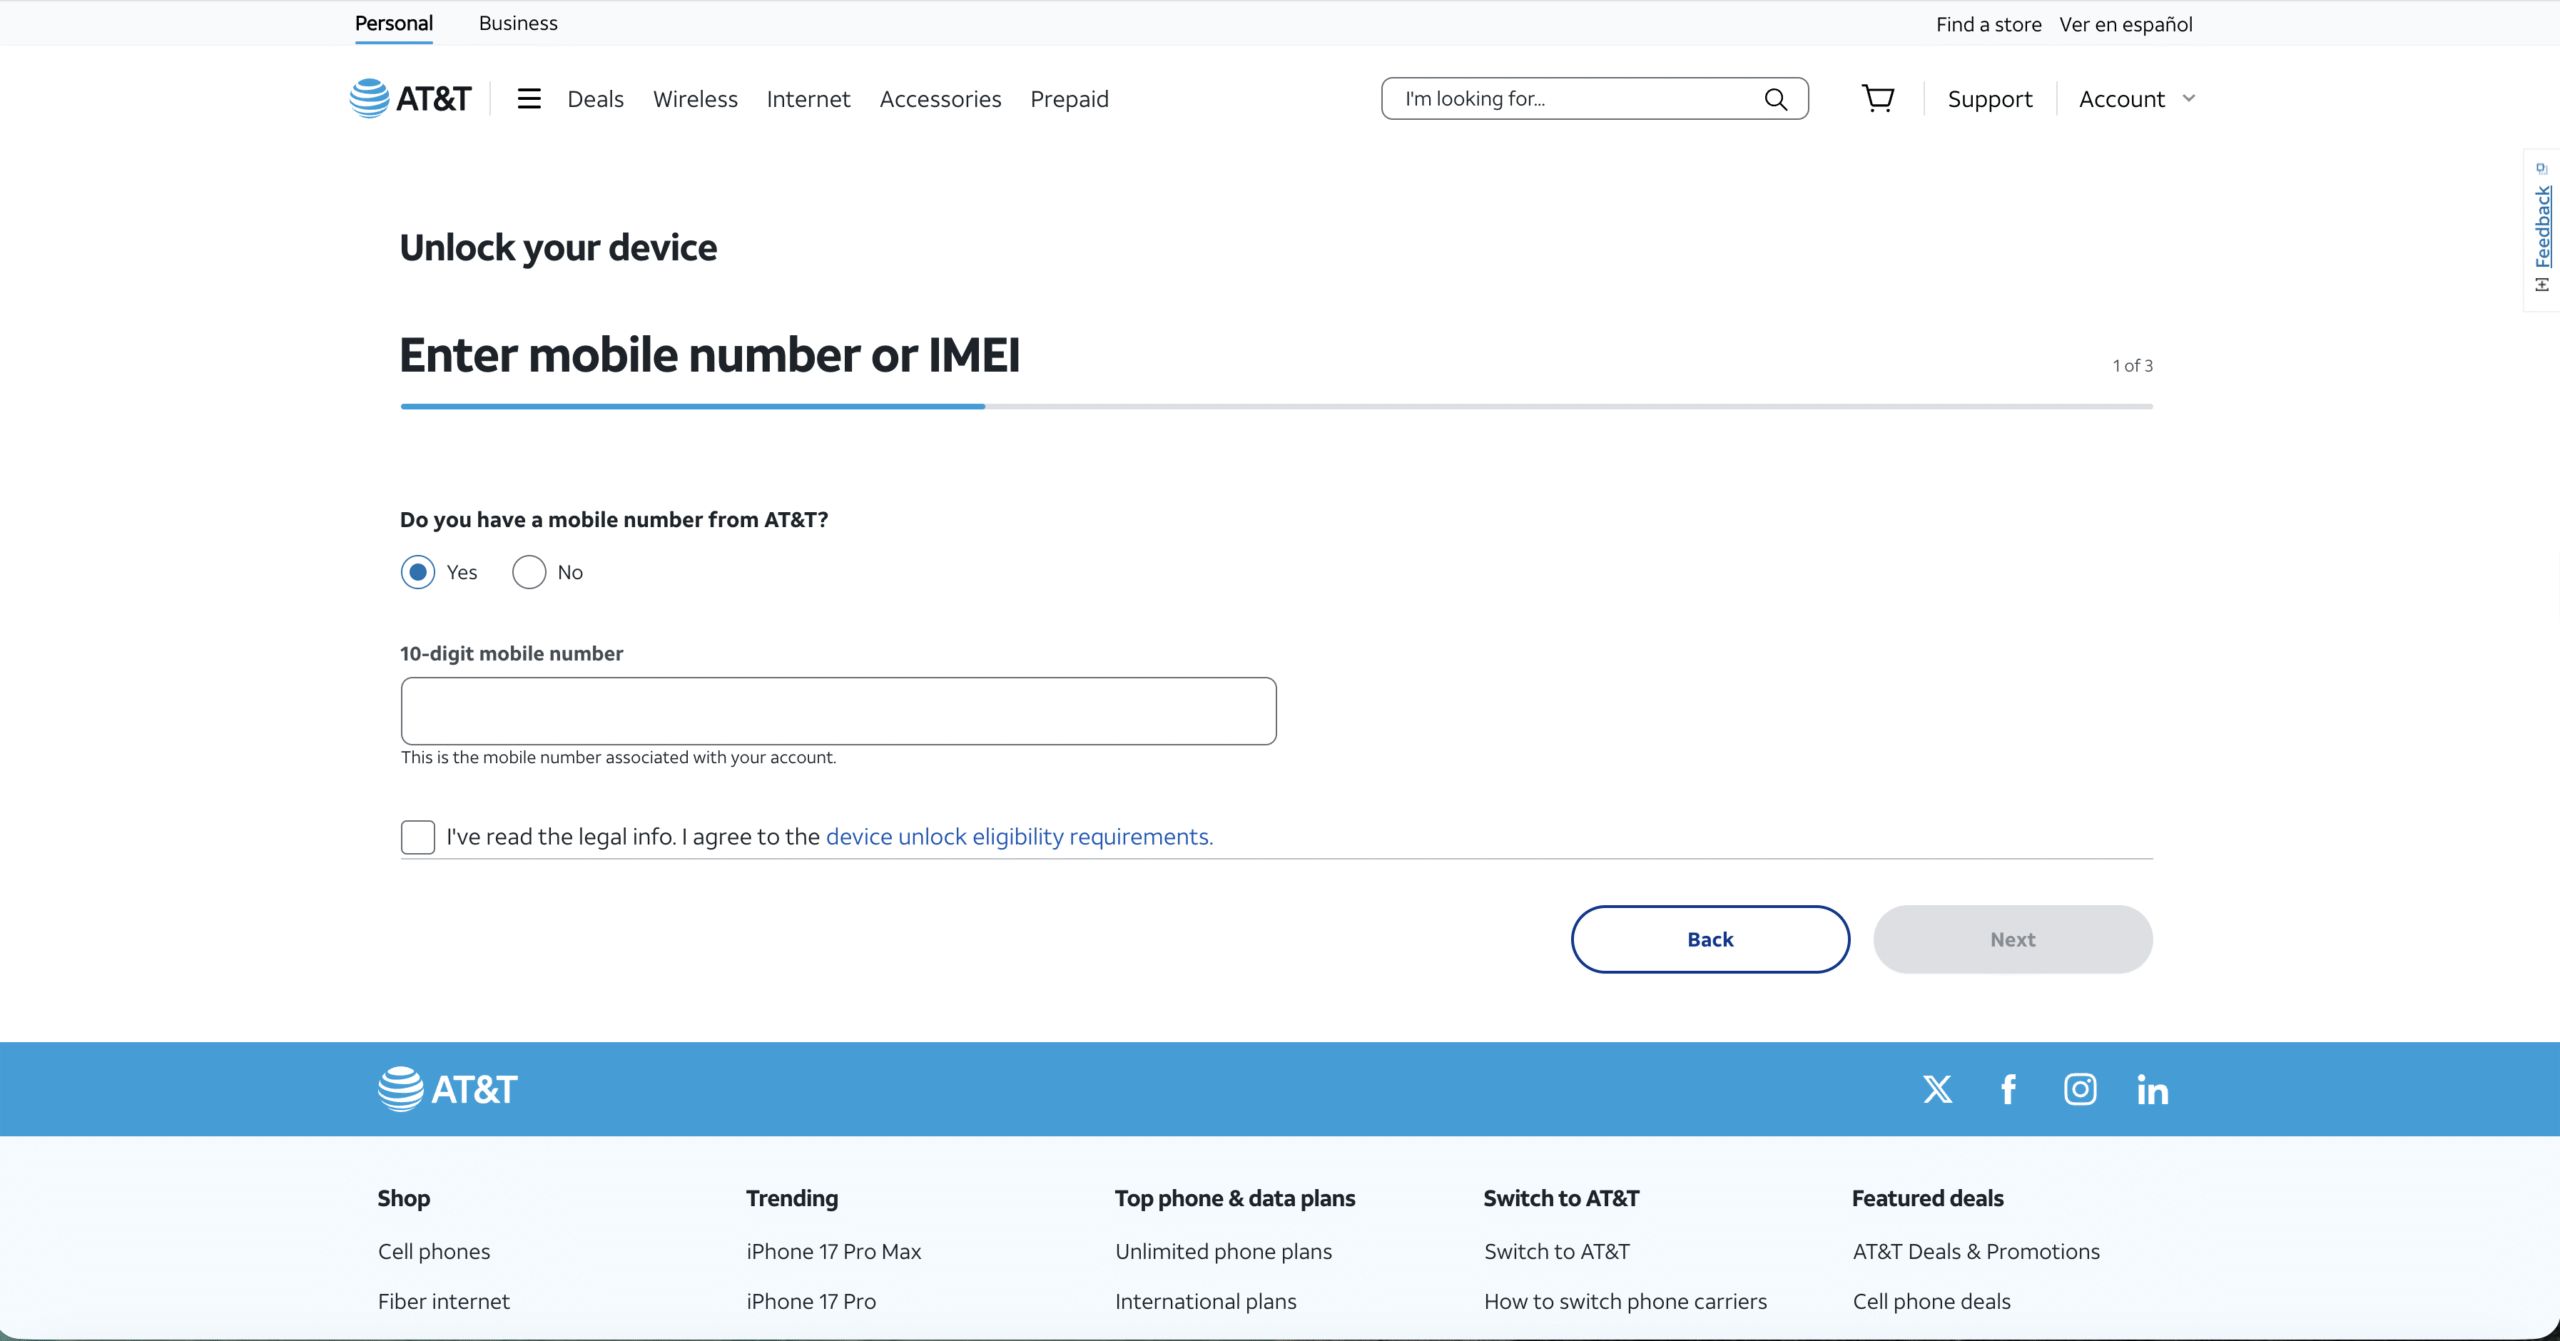Open AT&T's X (Twitter) page

[x=1937, y=1089]
